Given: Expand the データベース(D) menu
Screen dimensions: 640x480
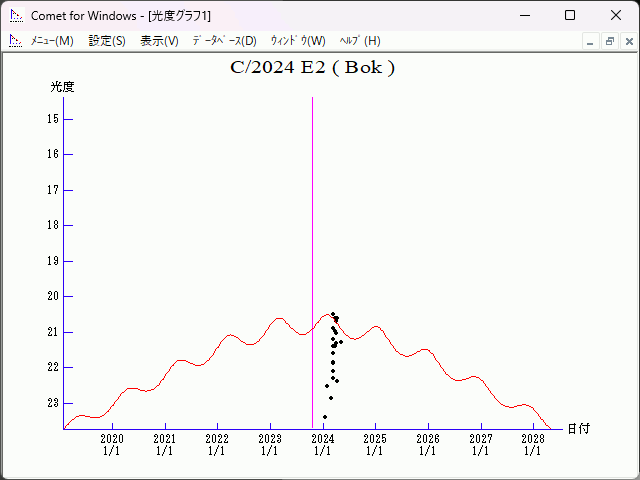Looking at the screenshot, I should point(224,41).
